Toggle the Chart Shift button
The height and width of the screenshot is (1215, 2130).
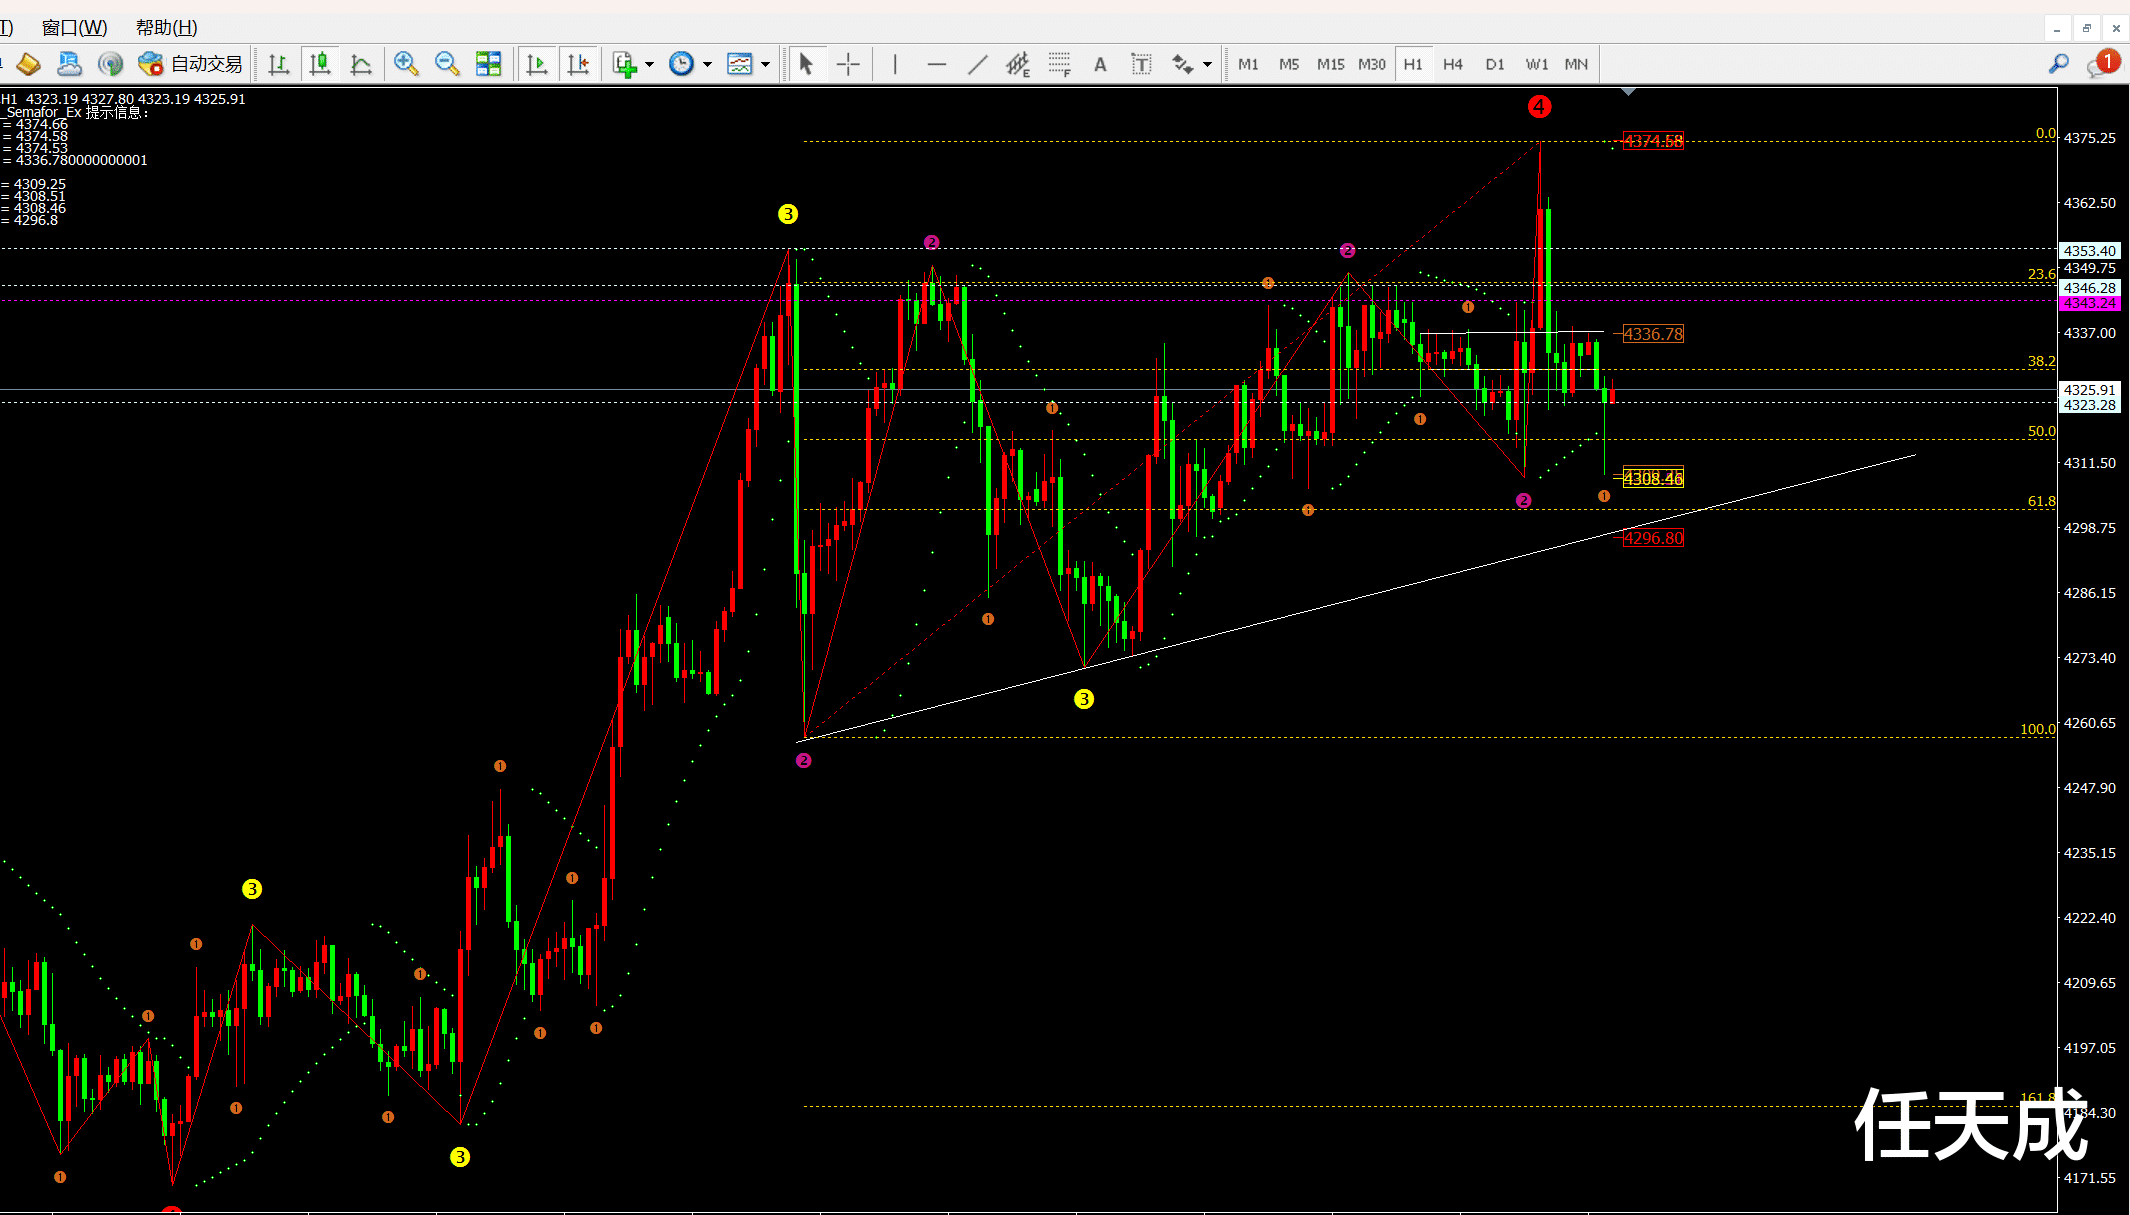(x=578, y=64)
